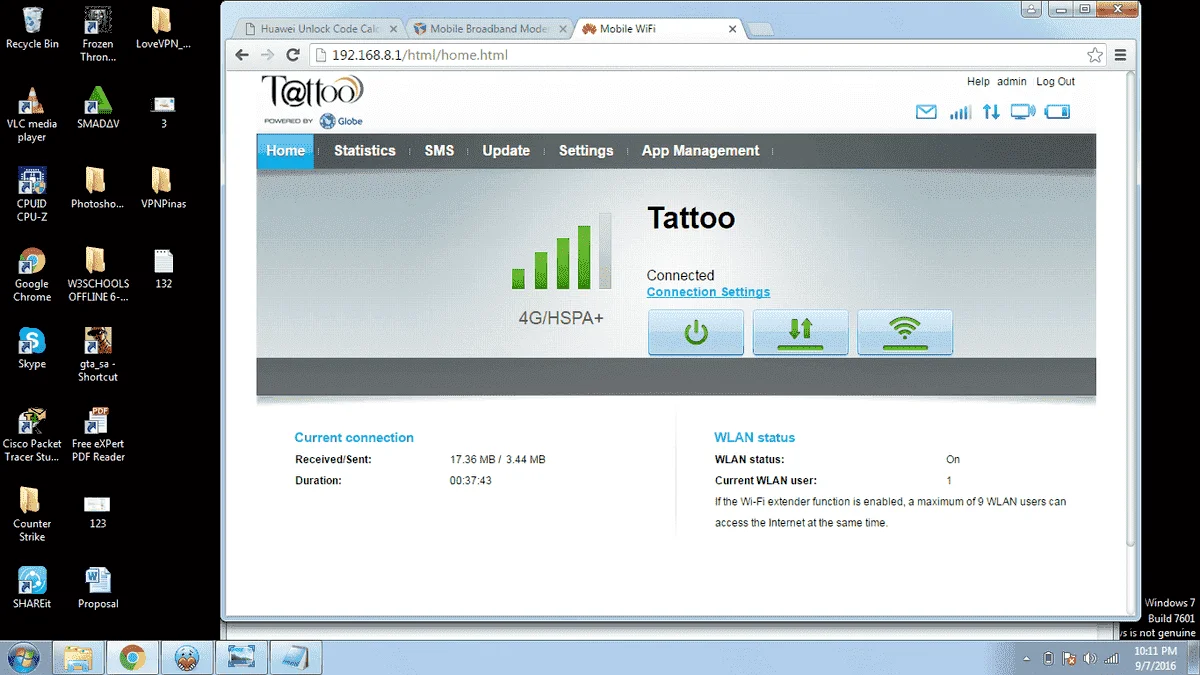Open the Home tab
Screen dimensions: 1200x675
[285, 151]
